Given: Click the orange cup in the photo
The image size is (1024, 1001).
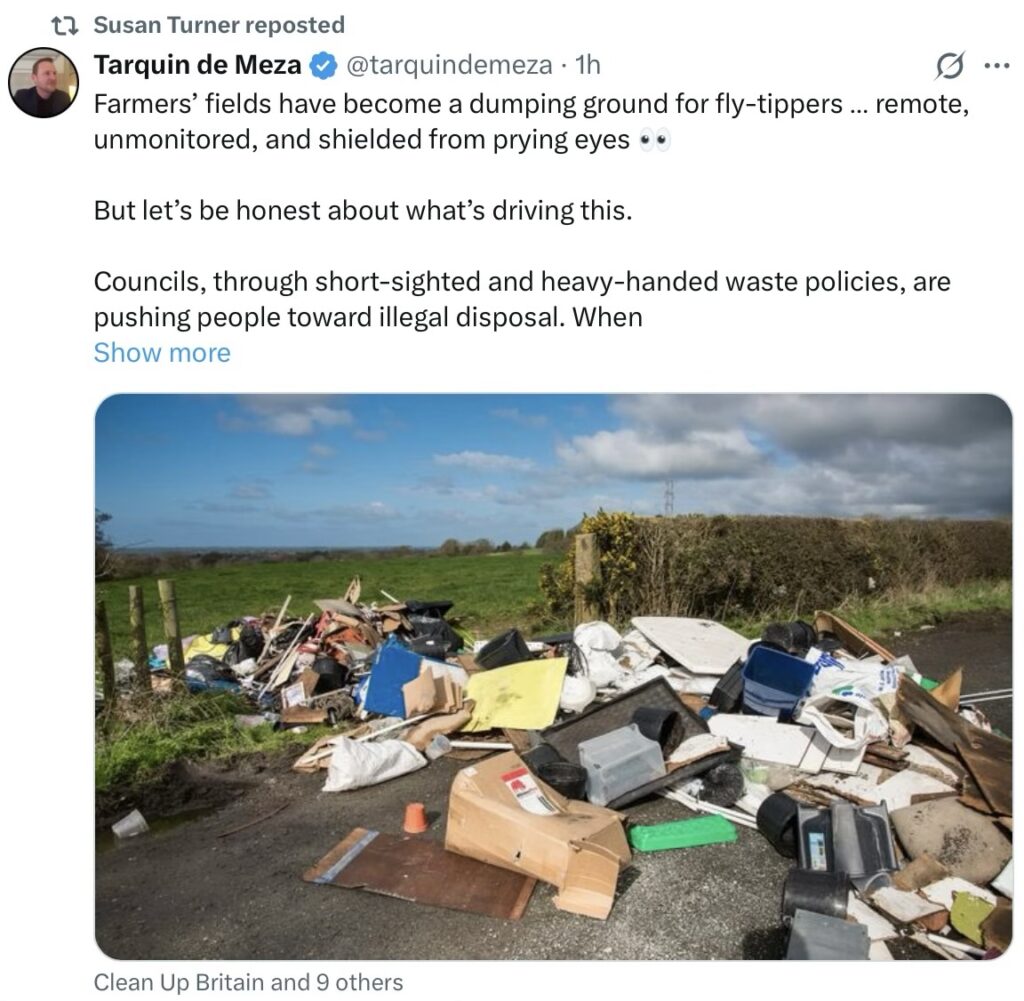Looking at the screenshot, I should (x=415, y=818).
